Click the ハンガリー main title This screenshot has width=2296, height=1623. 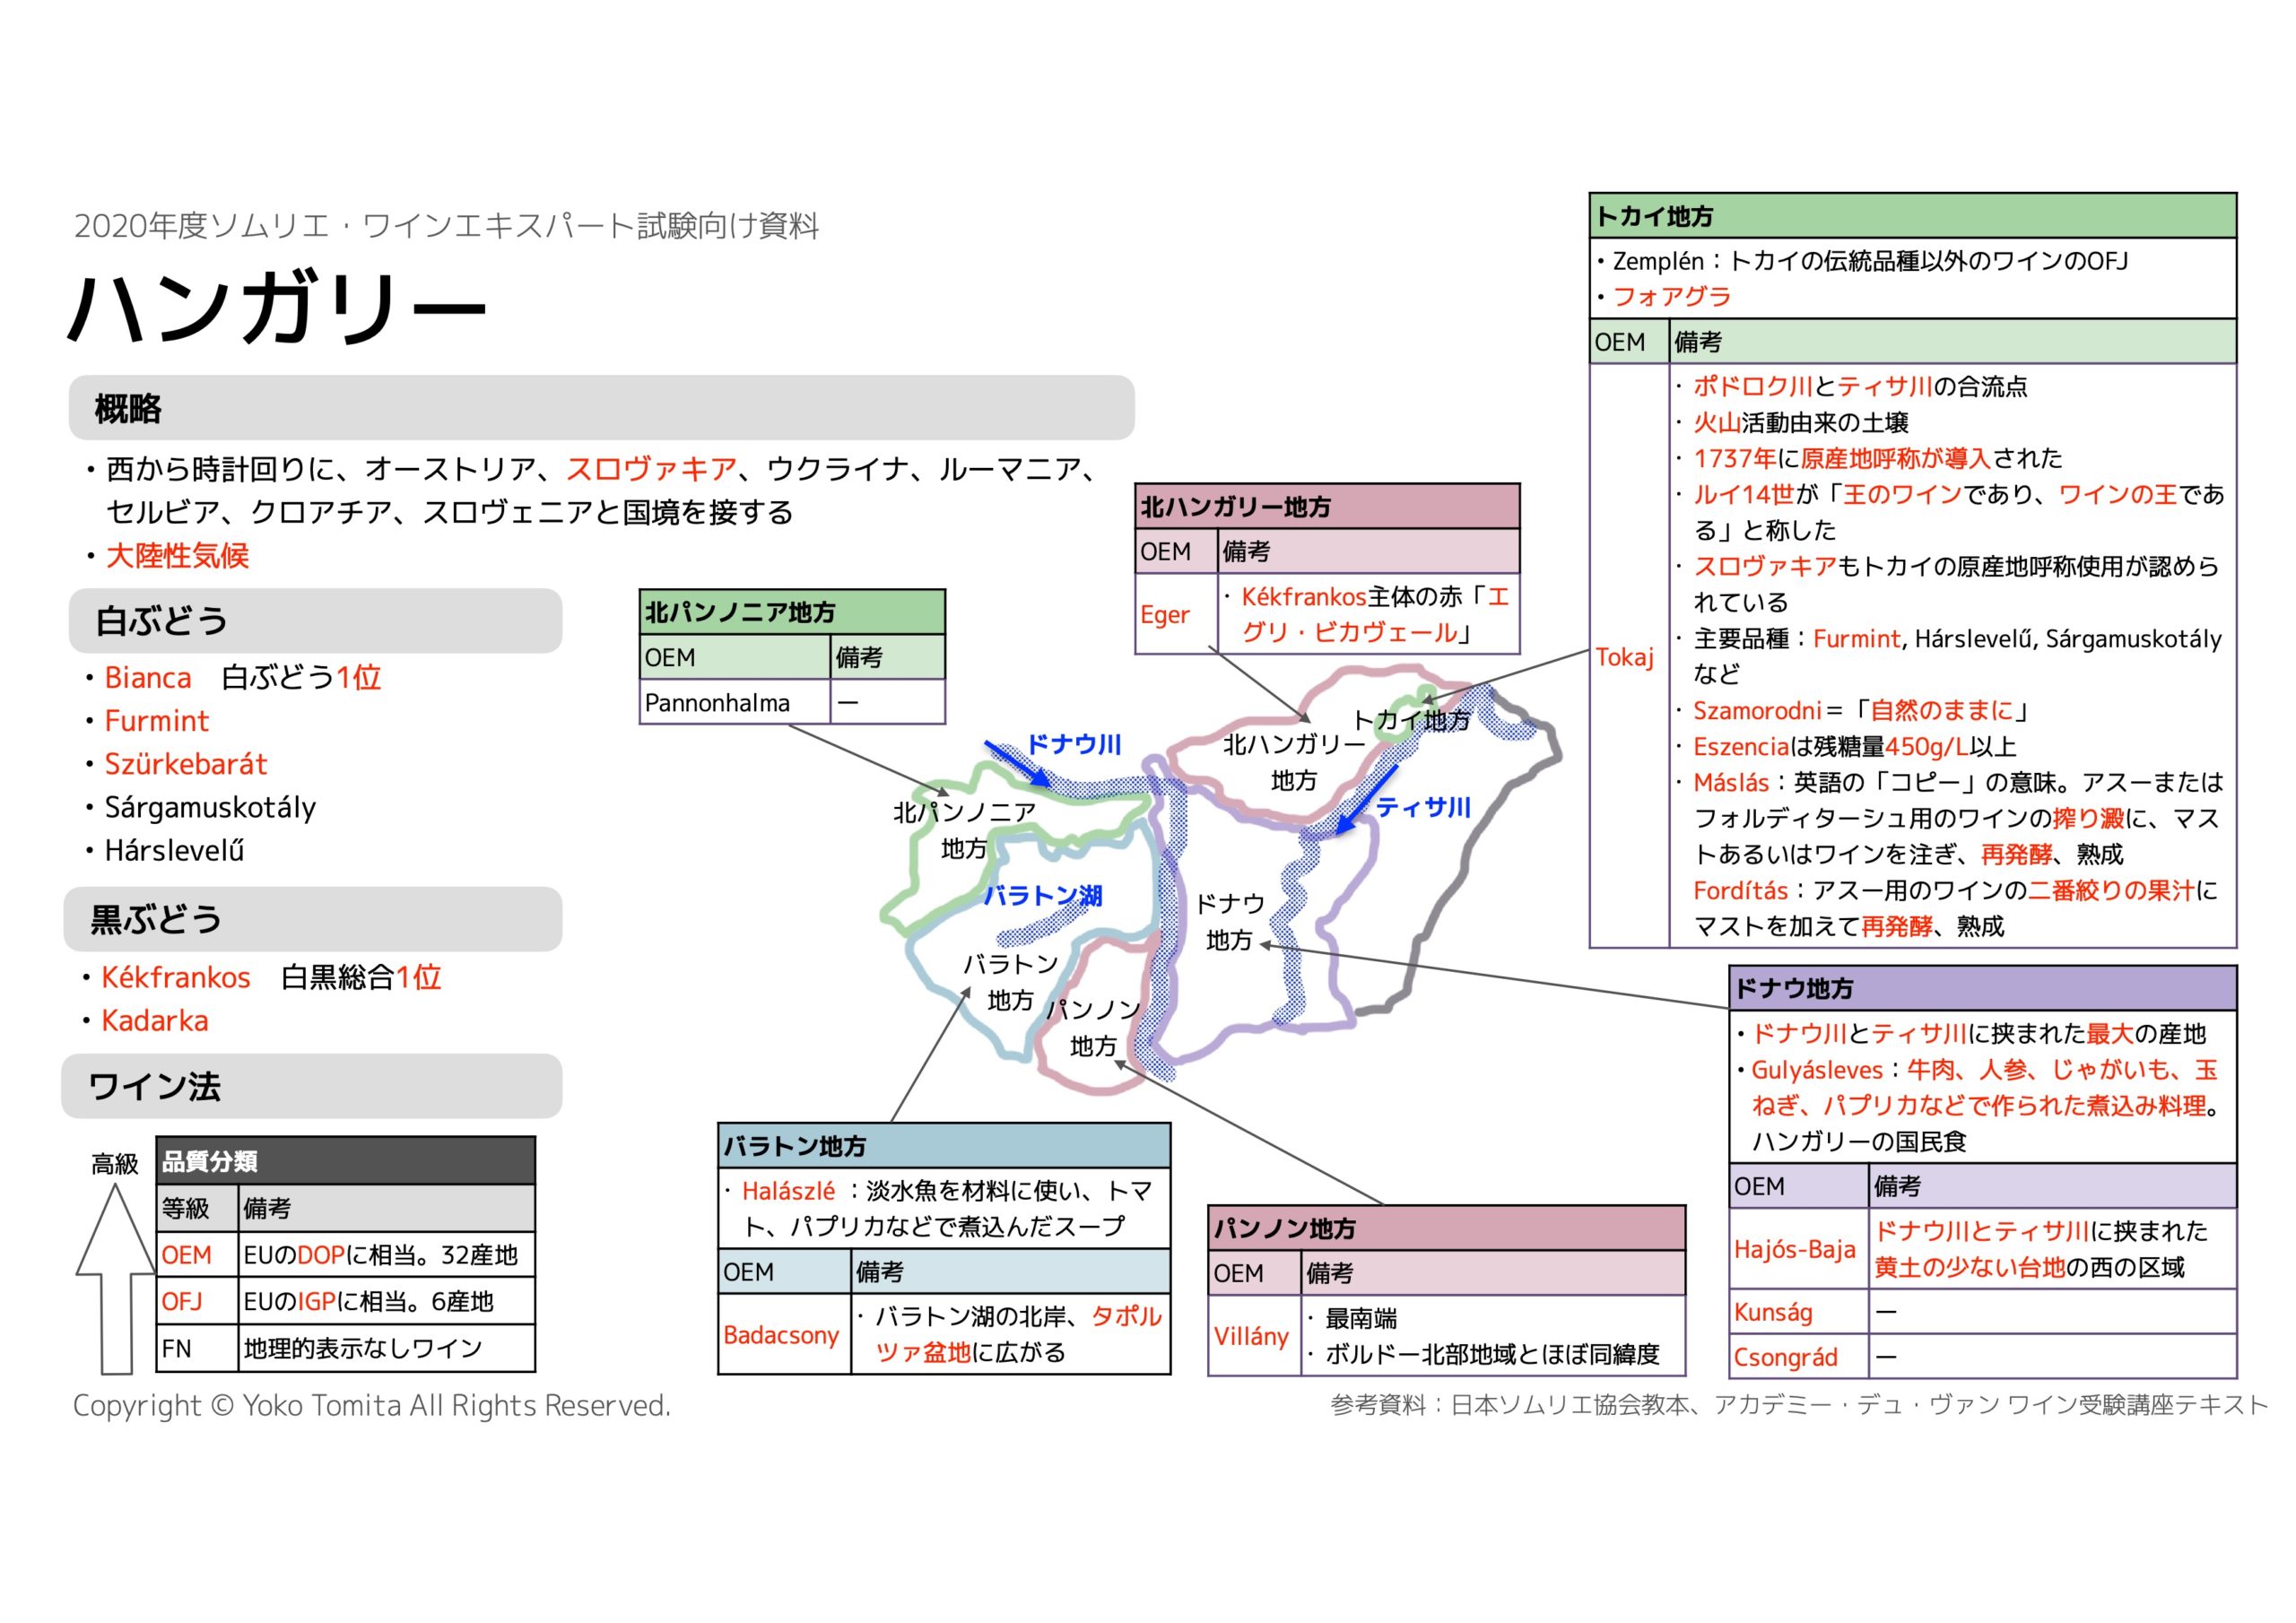(x=276, y=308)
